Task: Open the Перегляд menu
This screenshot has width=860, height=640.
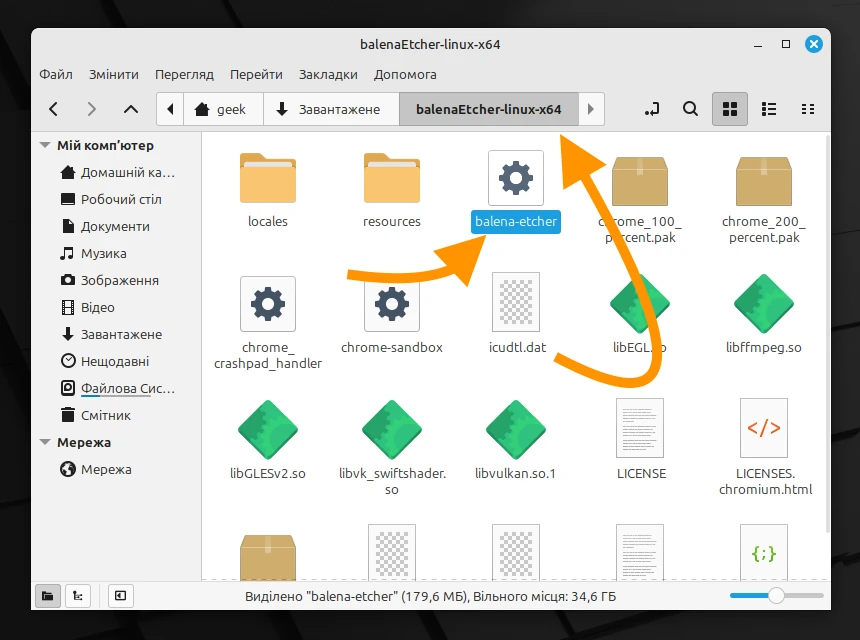Action: (184, 74)
